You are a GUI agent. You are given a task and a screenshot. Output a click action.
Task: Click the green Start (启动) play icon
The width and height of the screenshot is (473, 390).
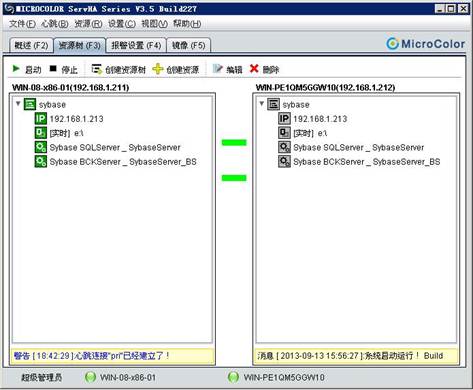pos(16,69)
